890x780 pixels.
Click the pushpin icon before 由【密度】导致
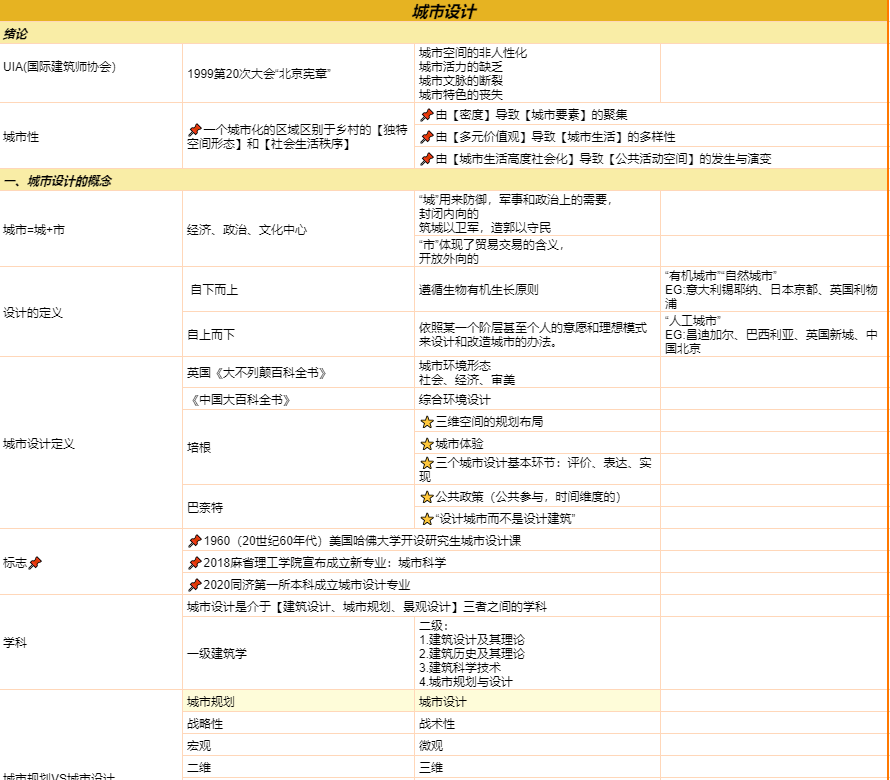point(426,114)
